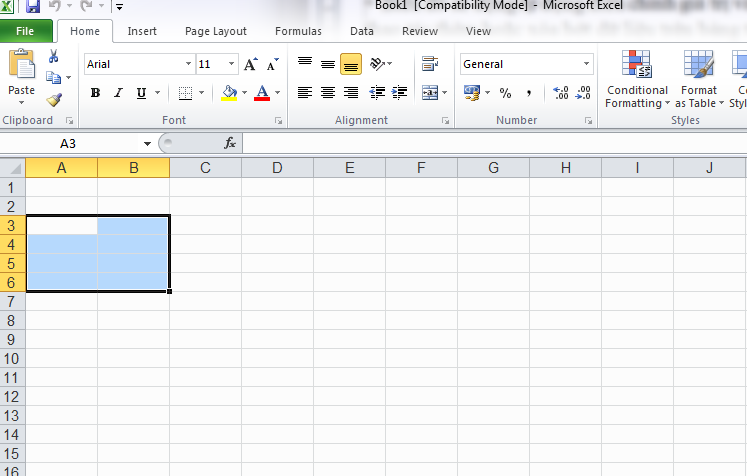Expand the General number format dropdown
This screenshot has height=476, width=747.
pyautogui.click(x=586, y=64)
